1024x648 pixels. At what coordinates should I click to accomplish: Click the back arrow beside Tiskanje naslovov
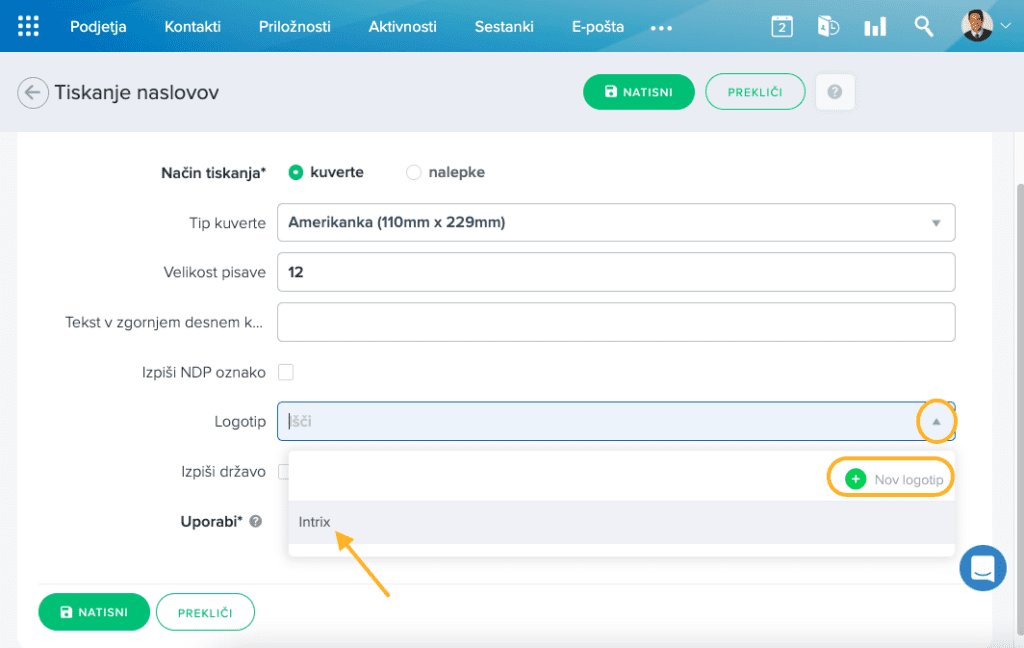[33, 93]
